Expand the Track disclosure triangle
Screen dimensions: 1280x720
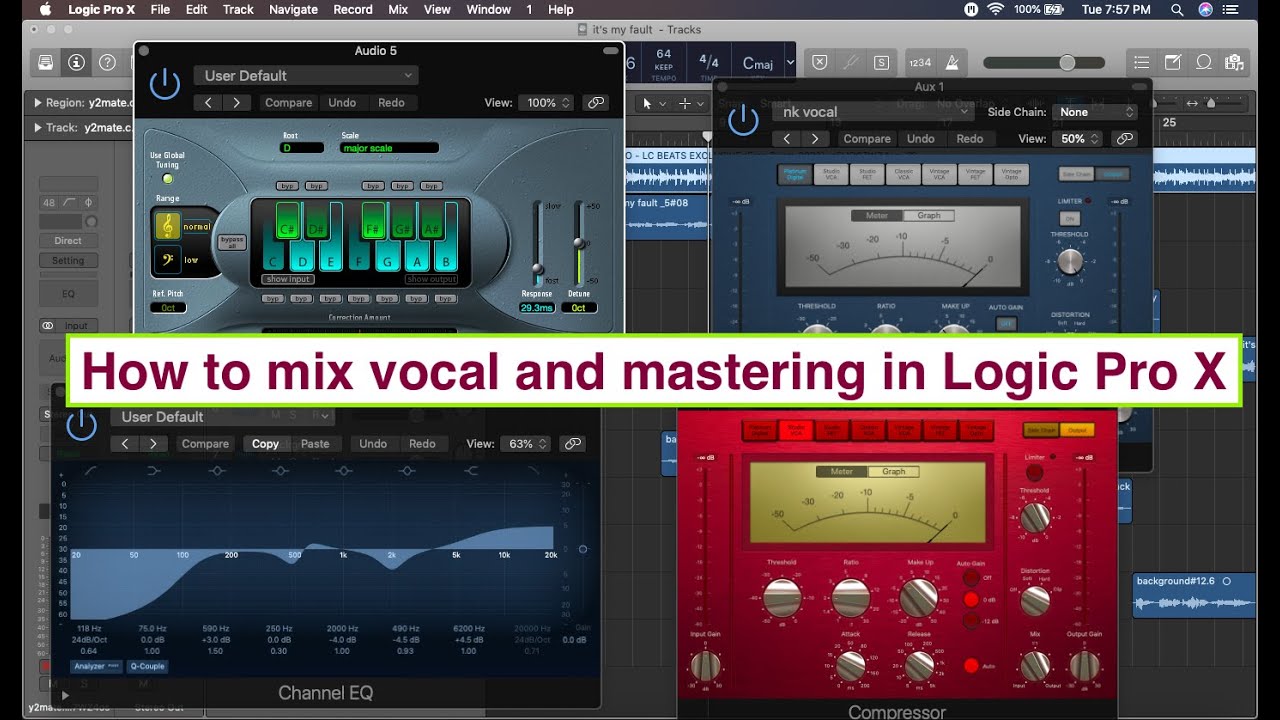(x=38, y=127)
